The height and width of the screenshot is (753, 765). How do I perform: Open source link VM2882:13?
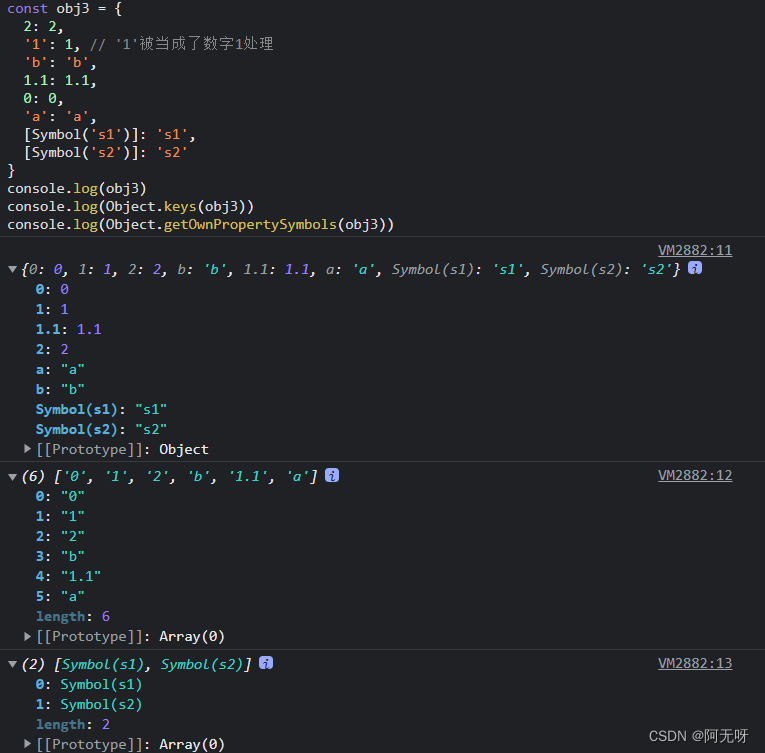[695, 663]
